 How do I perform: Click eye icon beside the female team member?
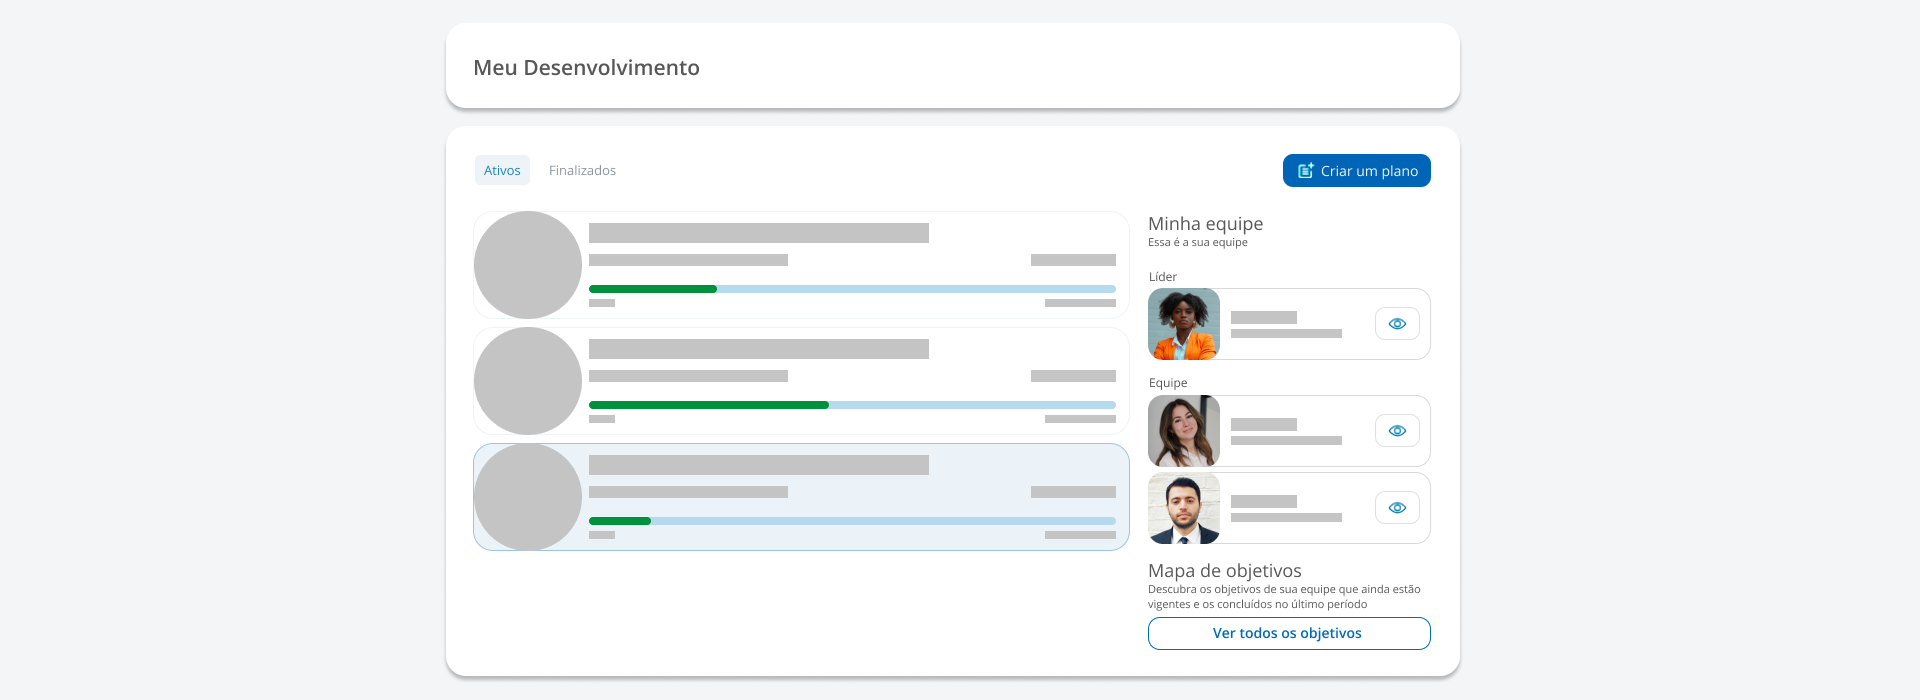click(x=1397, y=431)
